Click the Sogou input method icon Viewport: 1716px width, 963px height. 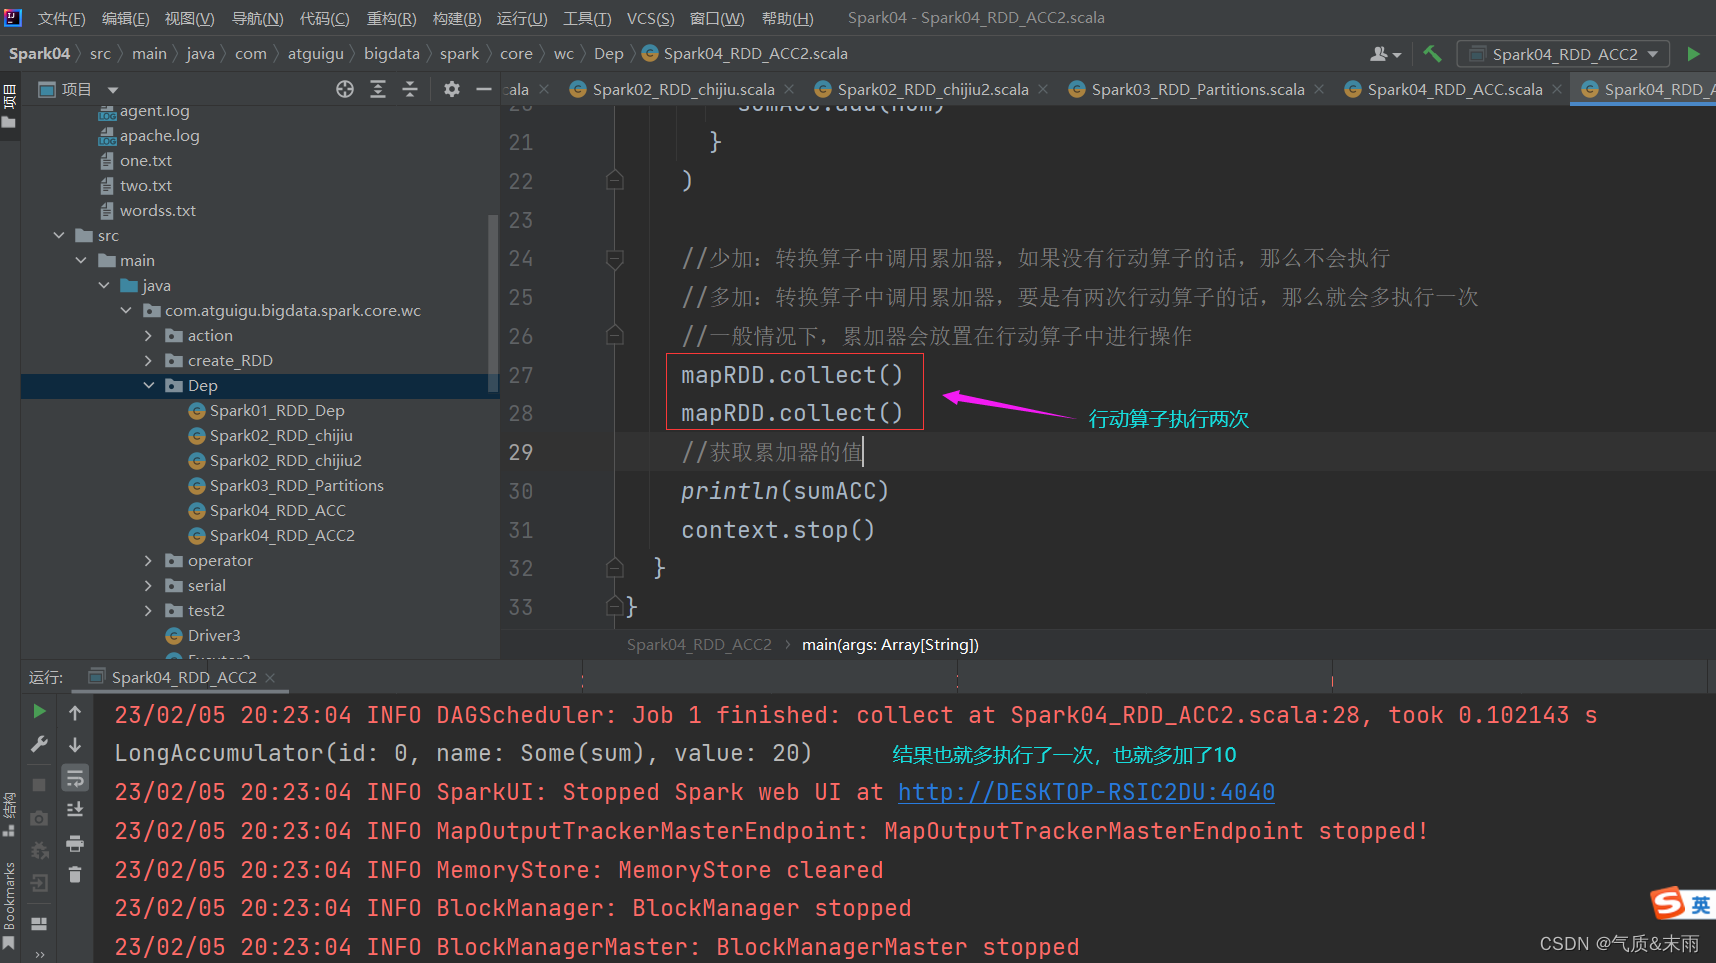(1668, 903)
